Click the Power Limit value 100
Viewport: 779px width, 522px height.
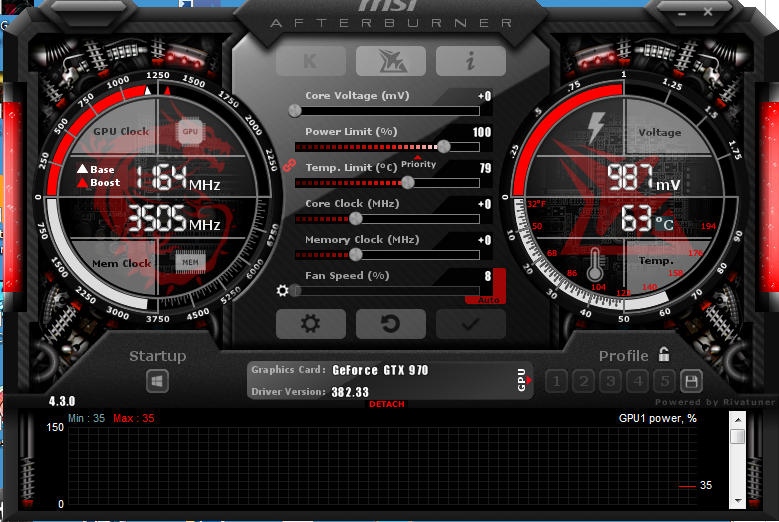482,132
